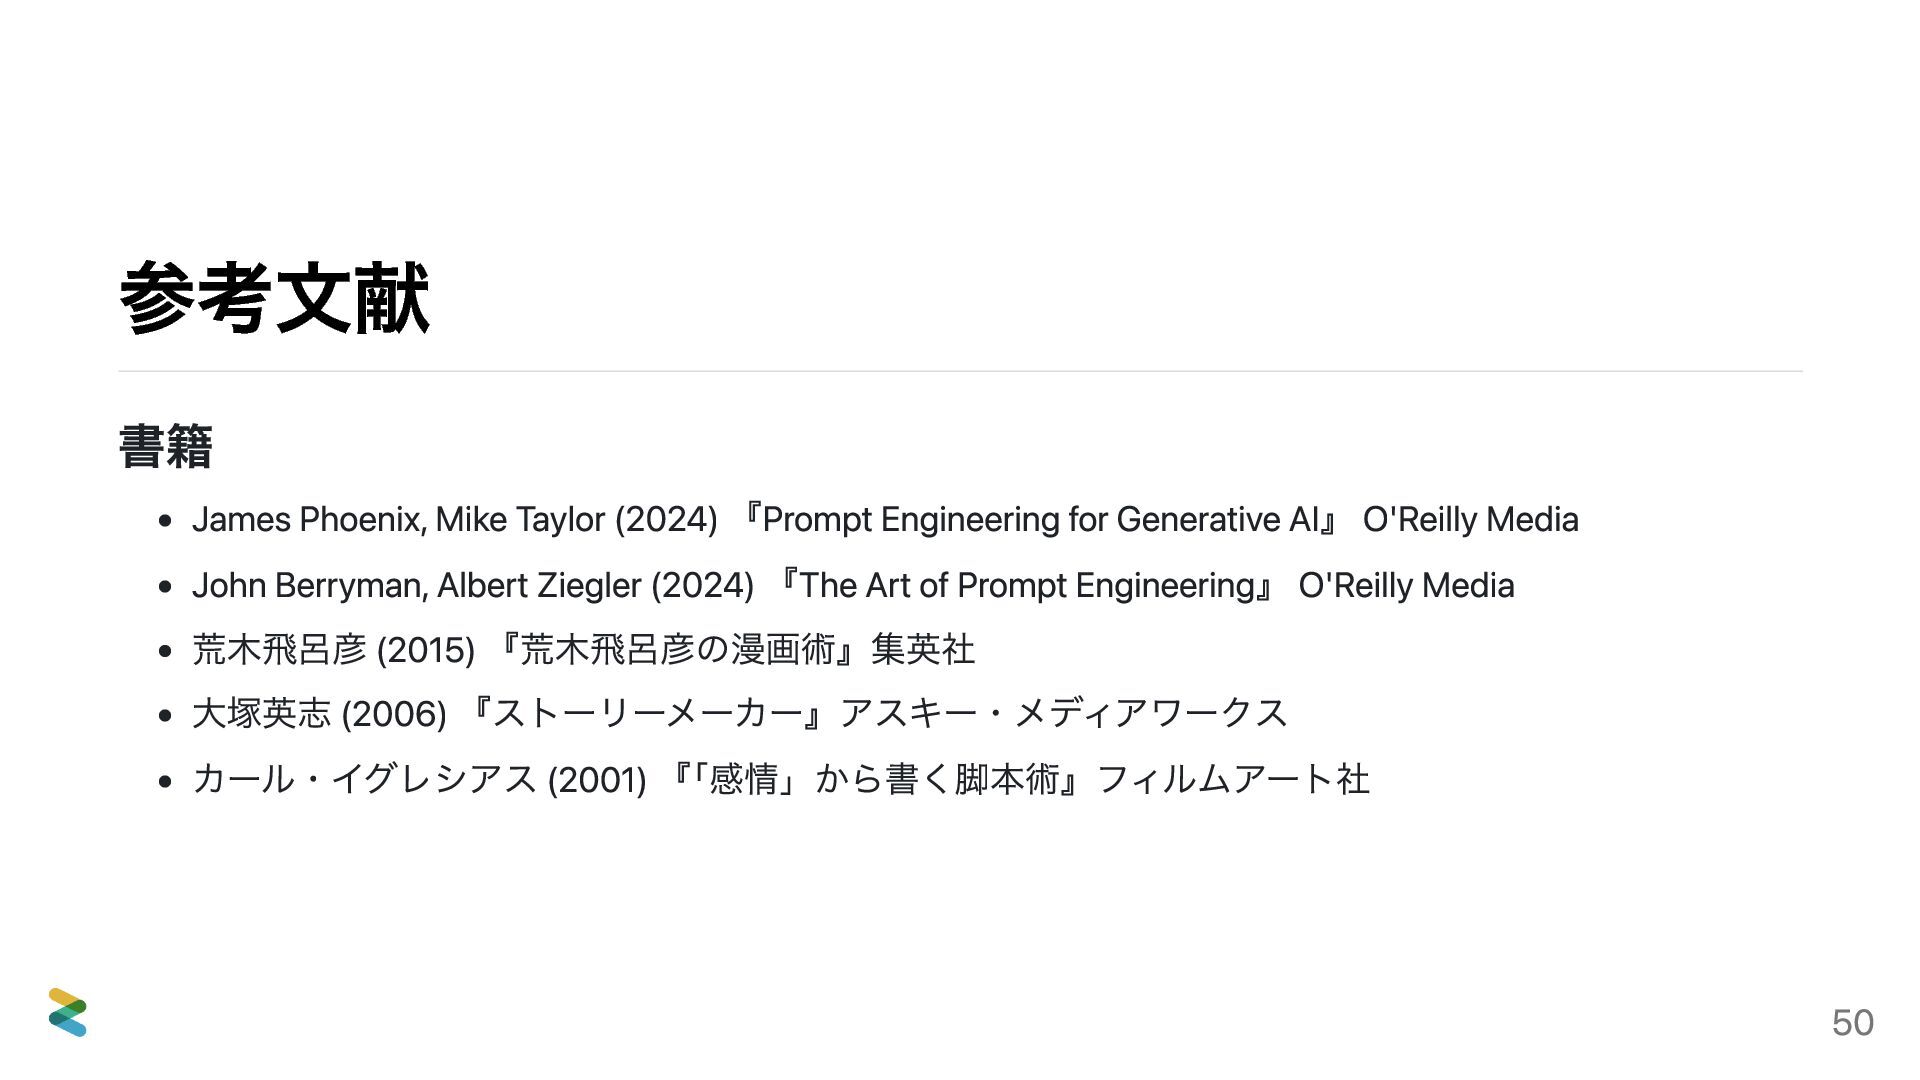
Task: Click the 荒木飛呂彦 (2015) author text
Action: [333, 650]
